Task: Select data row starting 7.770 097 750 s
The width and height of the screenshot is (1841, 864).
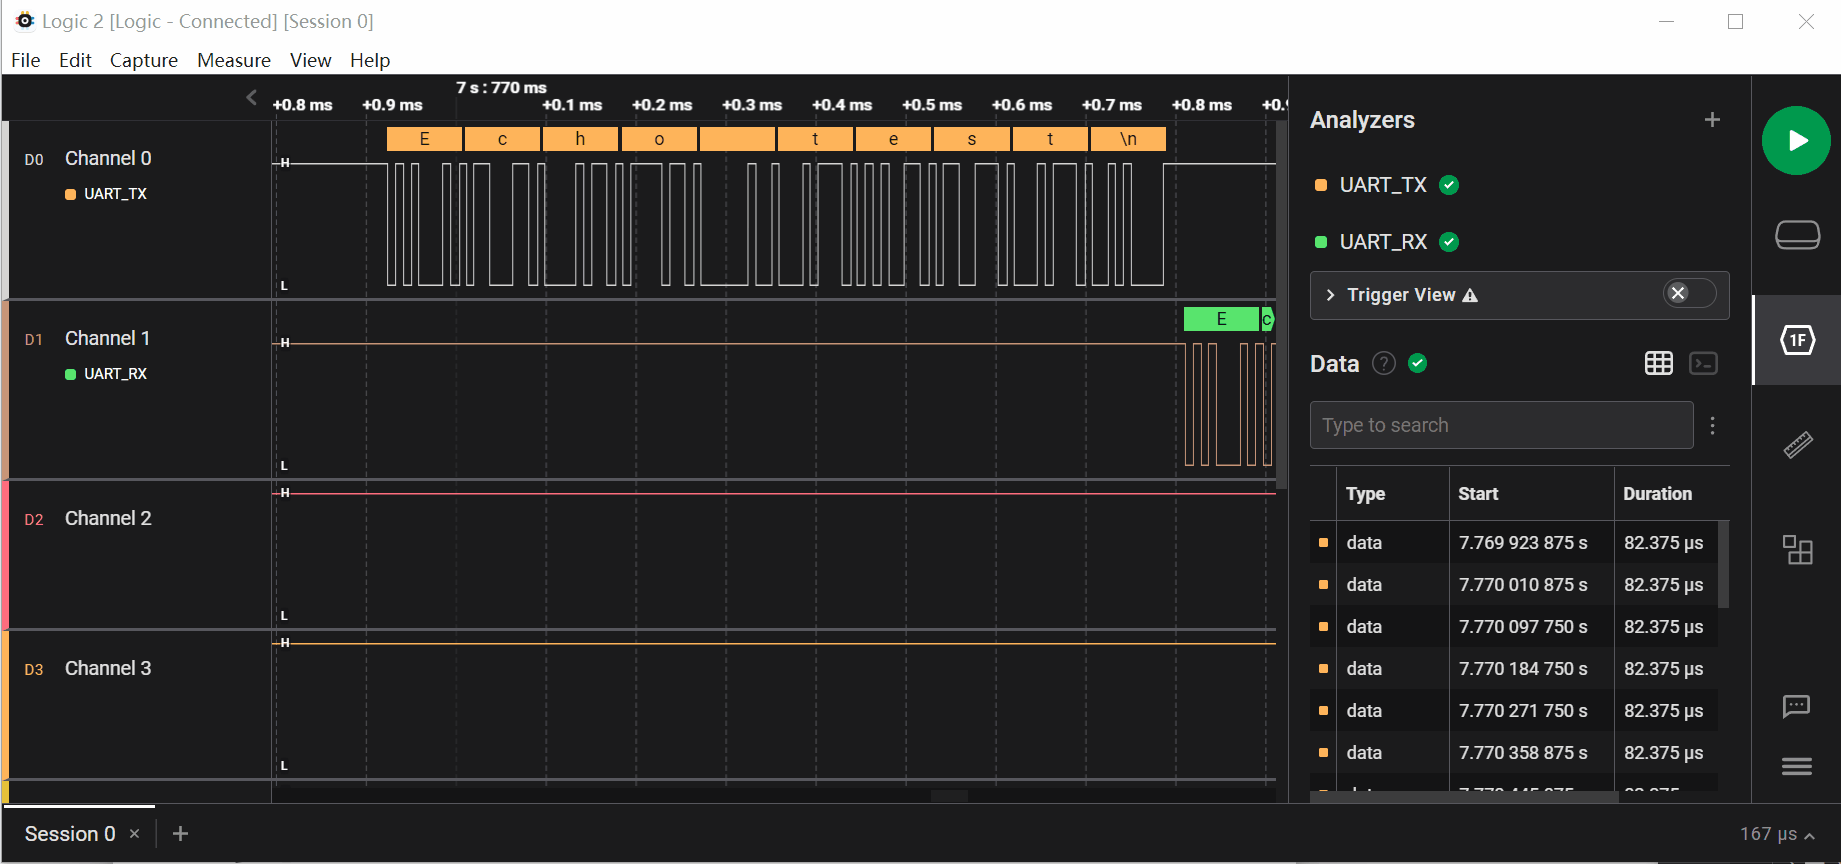Action: (x=1514, y=627)
